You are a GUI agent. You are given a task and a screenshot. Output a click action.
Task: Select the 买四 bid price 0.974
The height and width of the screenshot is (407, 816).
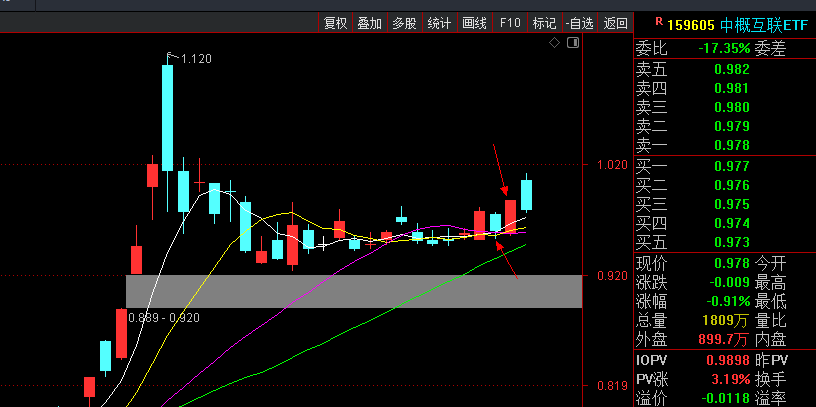point(732,223)
